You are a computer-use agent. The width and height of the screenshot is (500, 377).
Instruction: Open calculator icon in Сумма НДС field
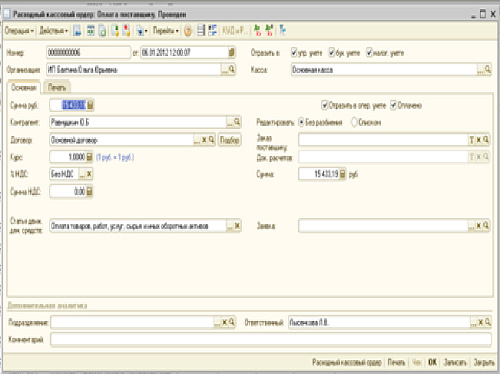[x=89, y=191]
